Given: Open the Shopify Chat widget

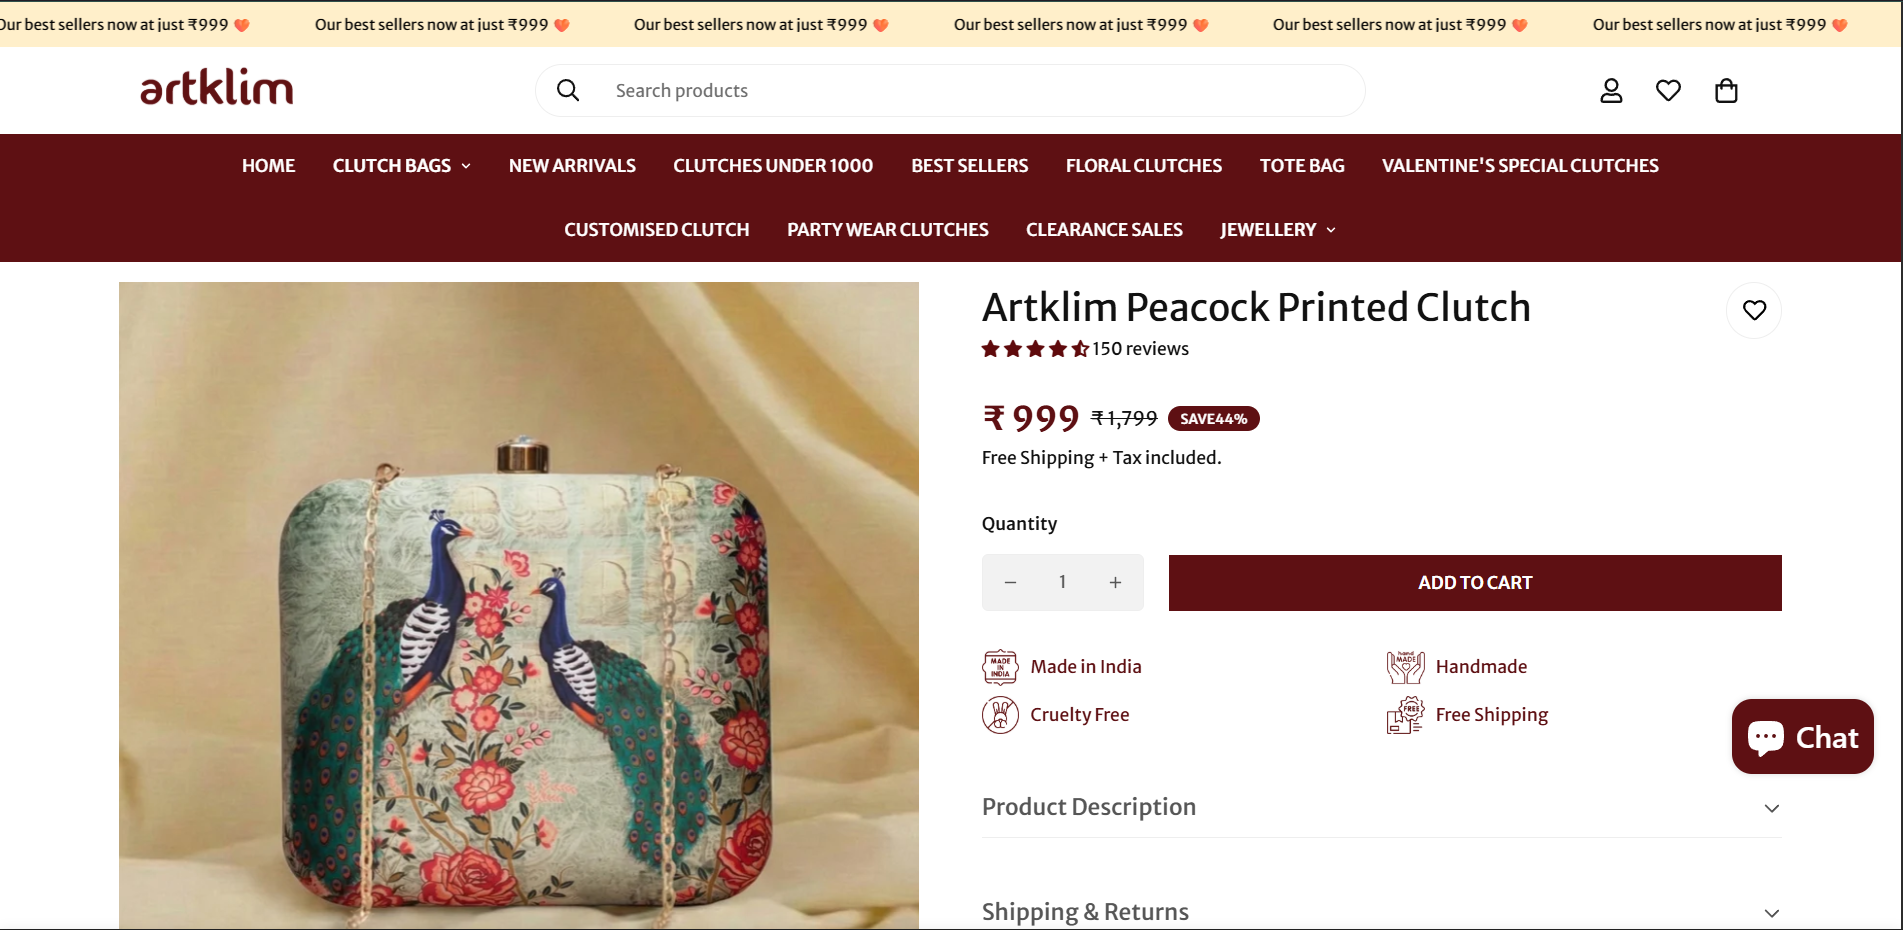Looking at the screenshot, I should (x=1801, y=736).
